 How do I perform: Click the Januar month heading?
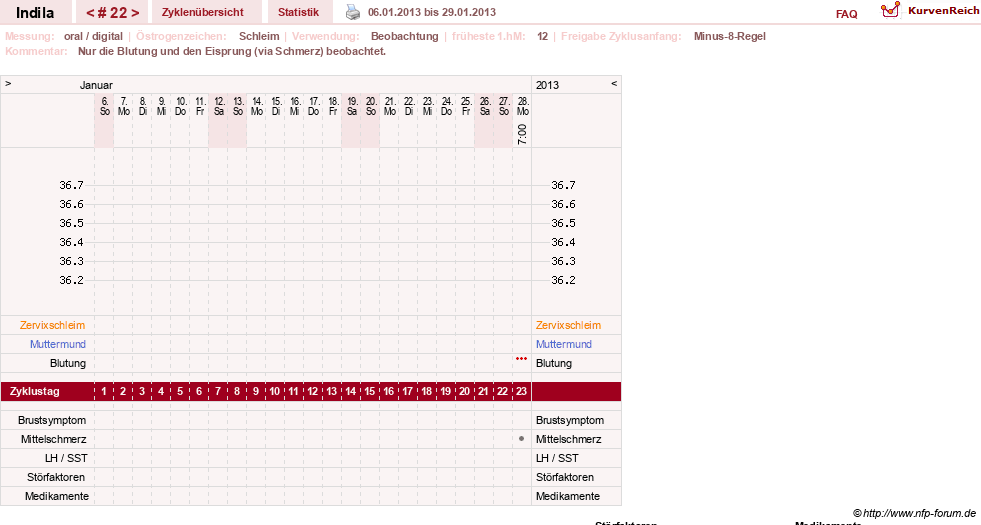96,85
